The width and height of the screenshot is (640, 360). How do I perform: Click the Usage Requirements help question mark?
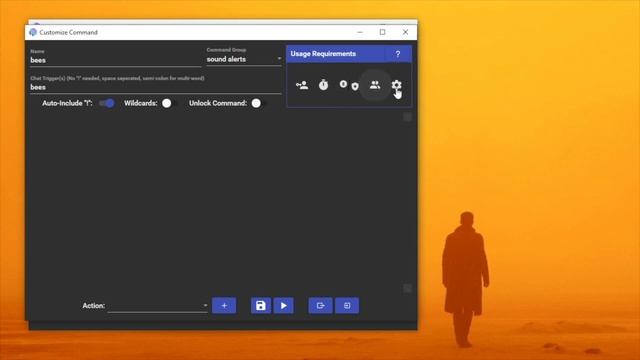[x=398, y=54]
